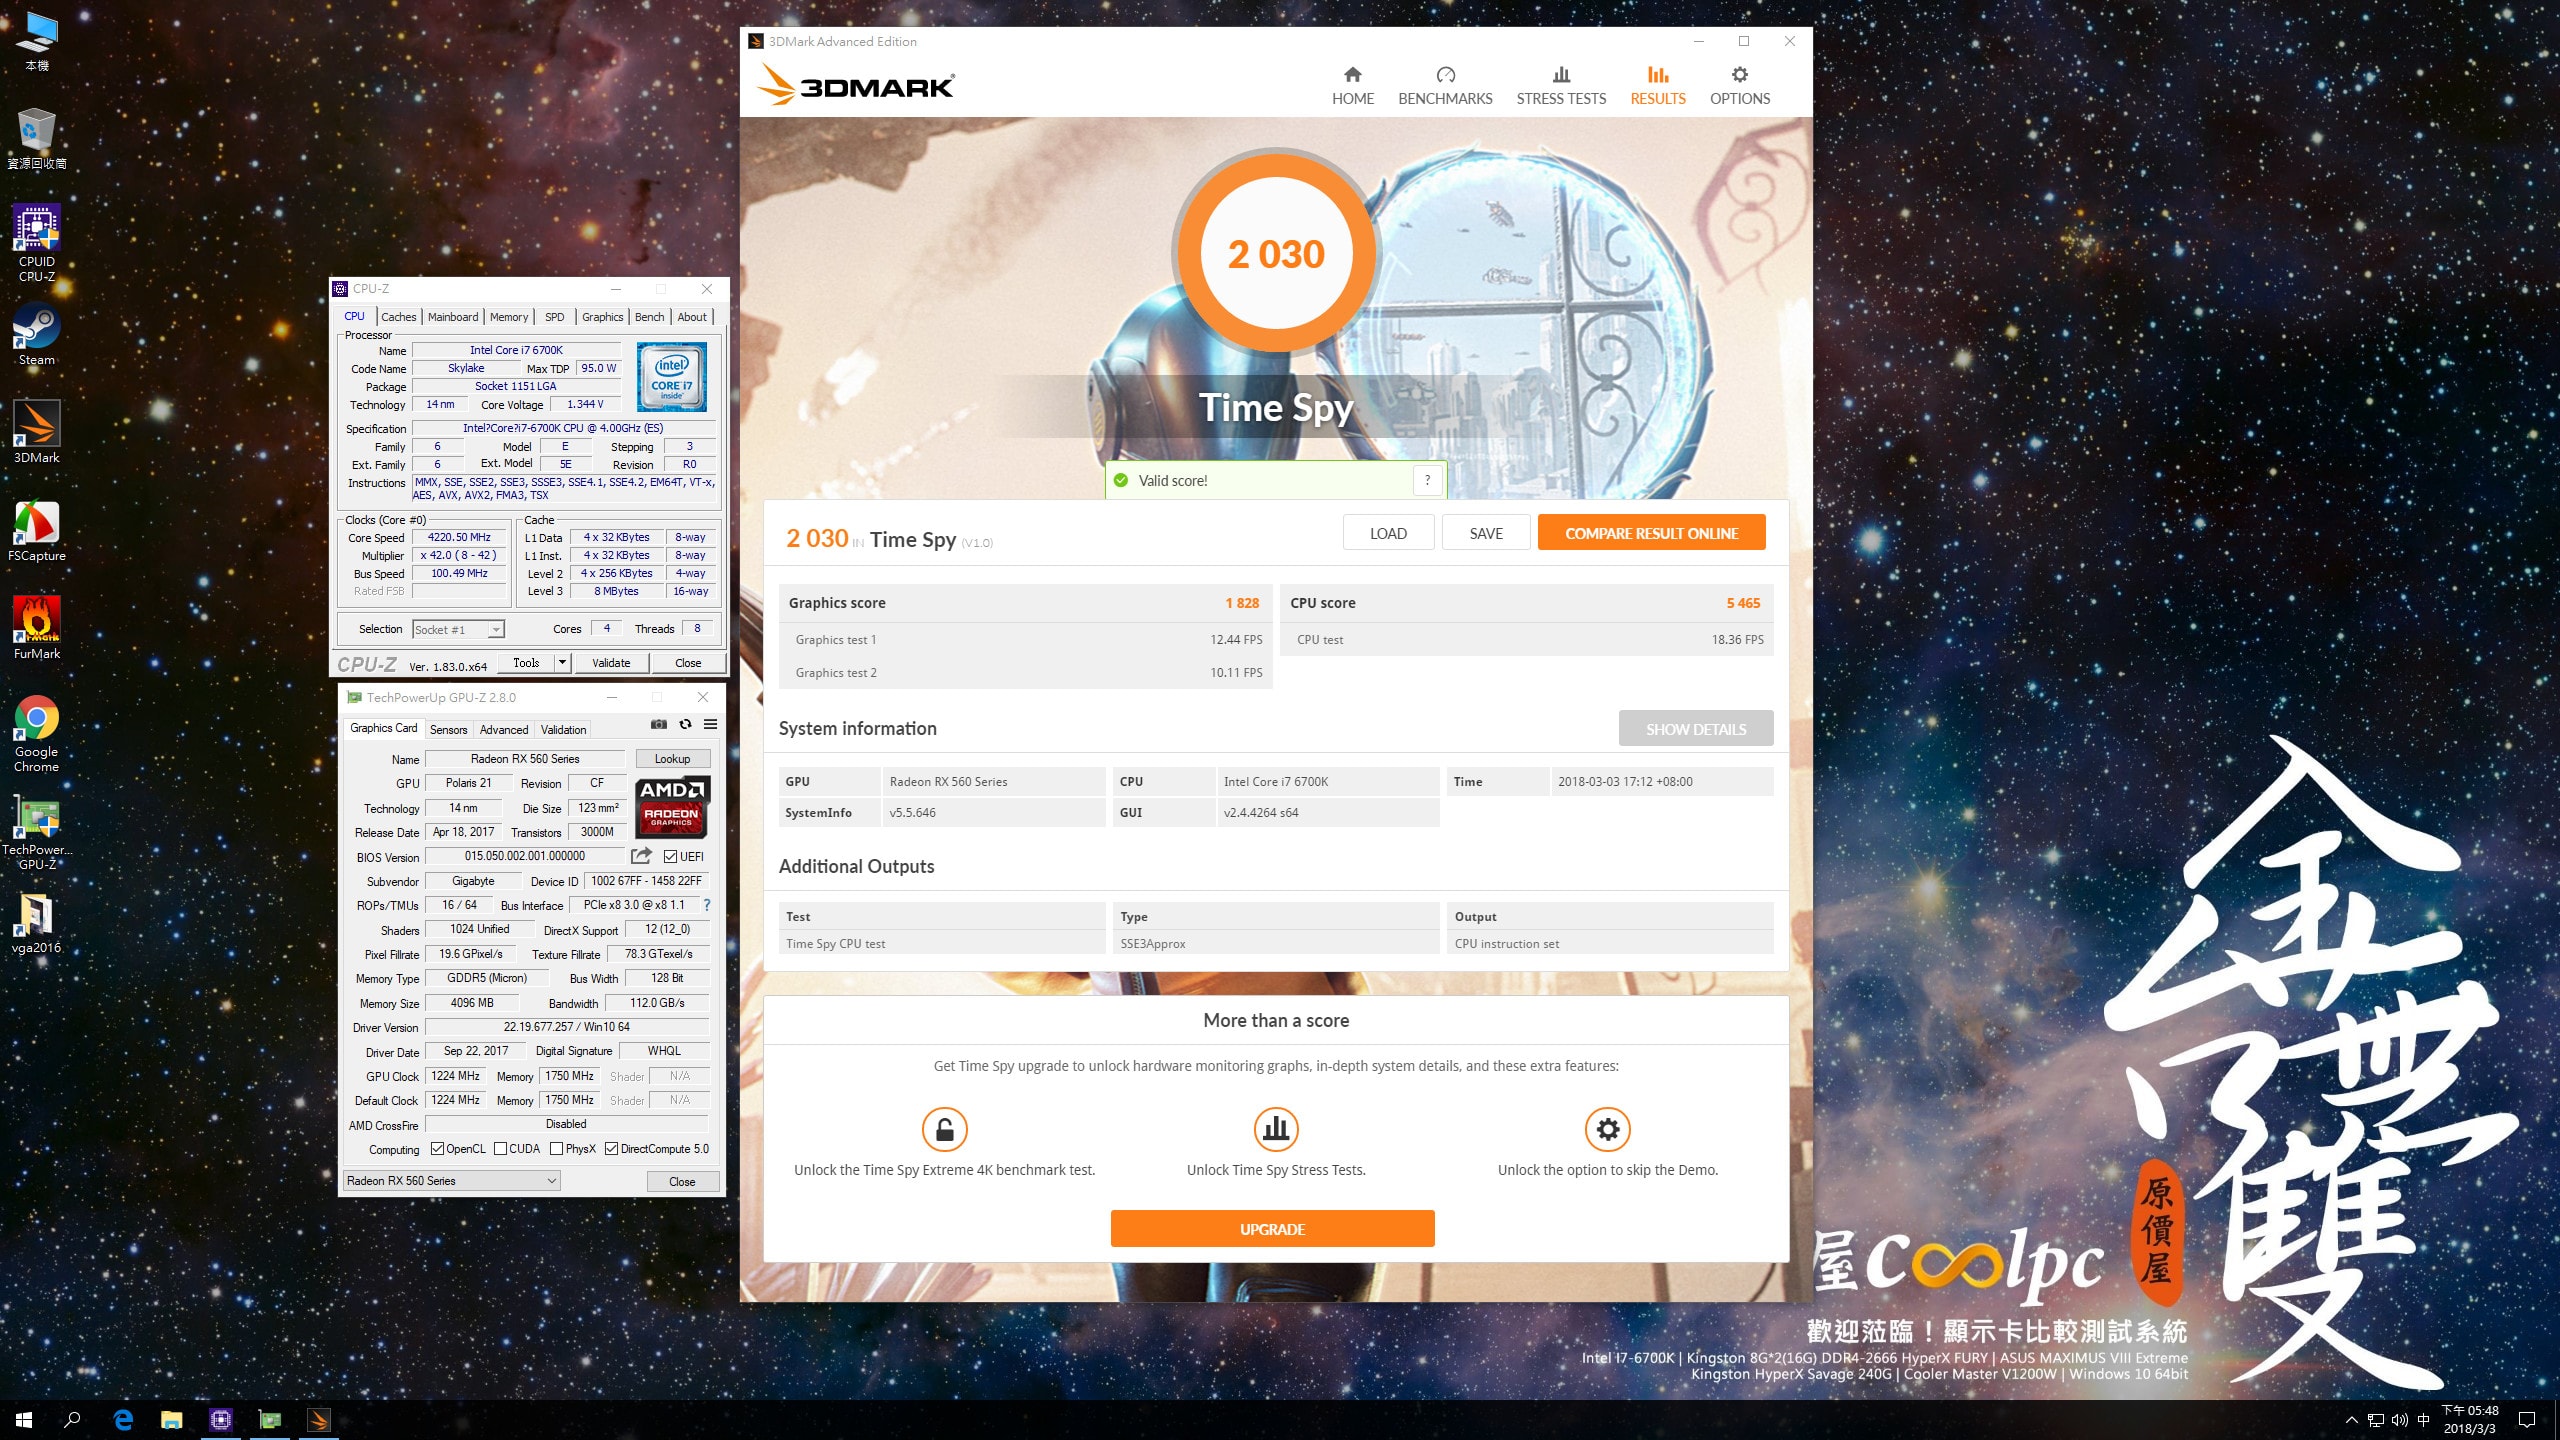This screenshot has width=2560, height=1440.
Task: Open Windows Start menu
Action: (x=24, y=1420)
